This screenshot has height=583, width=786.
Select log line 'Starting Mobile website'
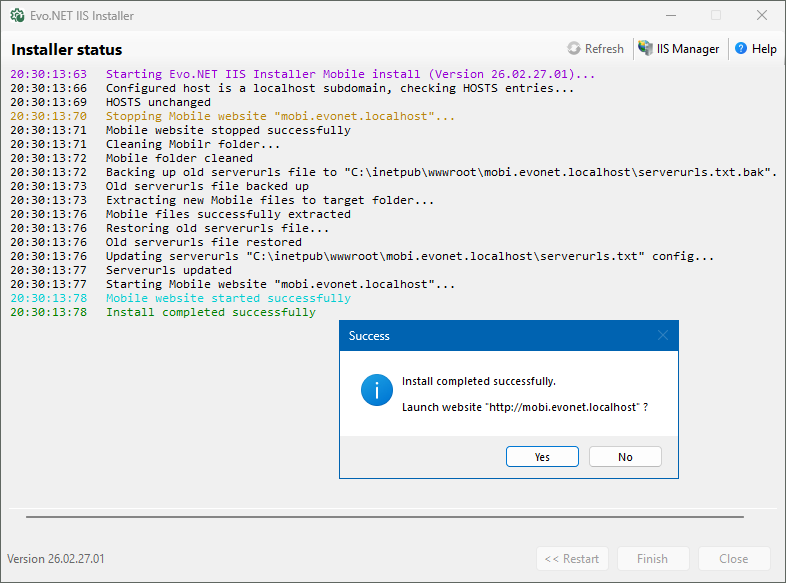click(280, 285)
